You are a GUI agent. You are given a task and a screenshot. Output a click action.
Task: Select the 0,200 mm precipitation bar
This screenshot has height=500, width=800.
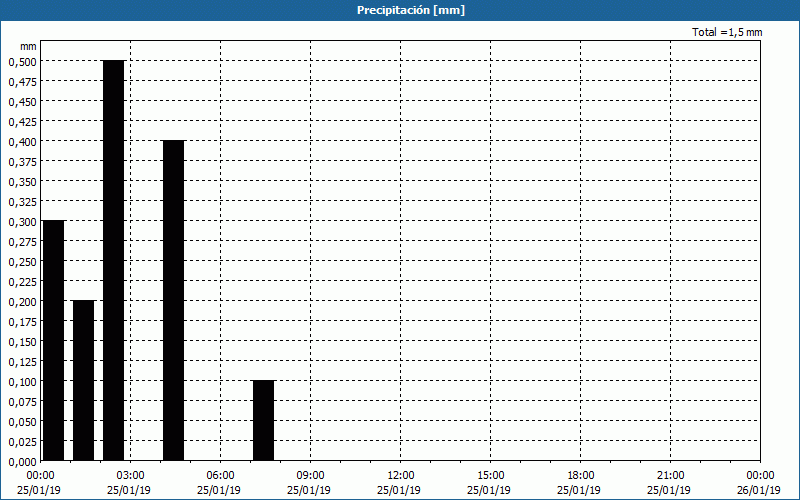[84, 381]
